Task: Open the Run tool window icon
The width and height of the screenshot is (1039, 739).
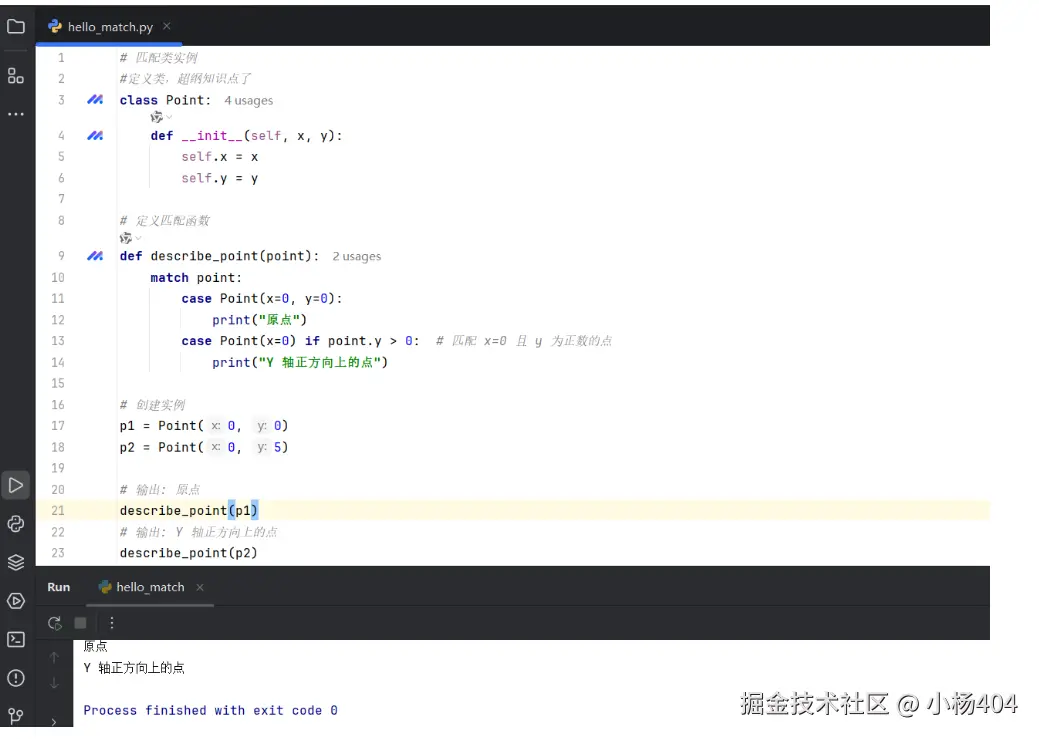Action: pyautogui.click(x=16, y=486)
